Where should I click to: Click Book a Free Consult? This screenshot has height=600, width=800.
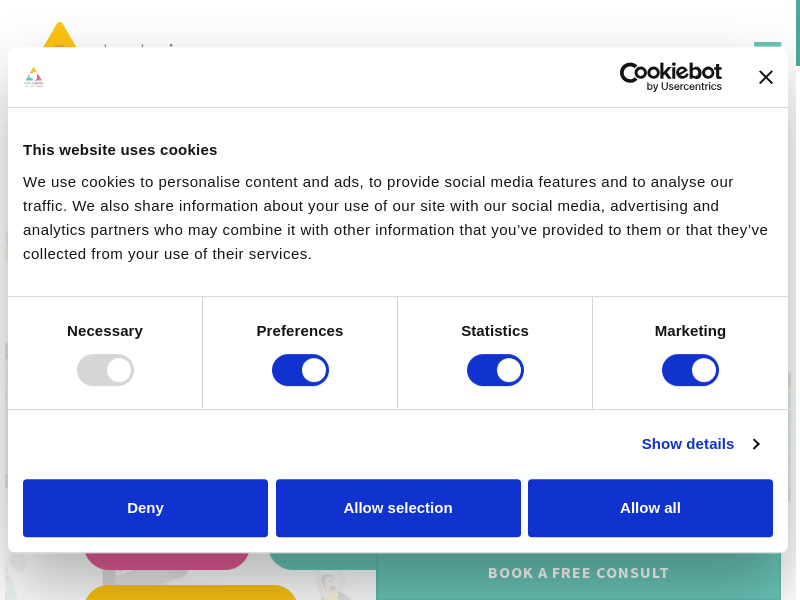(578, 574)
